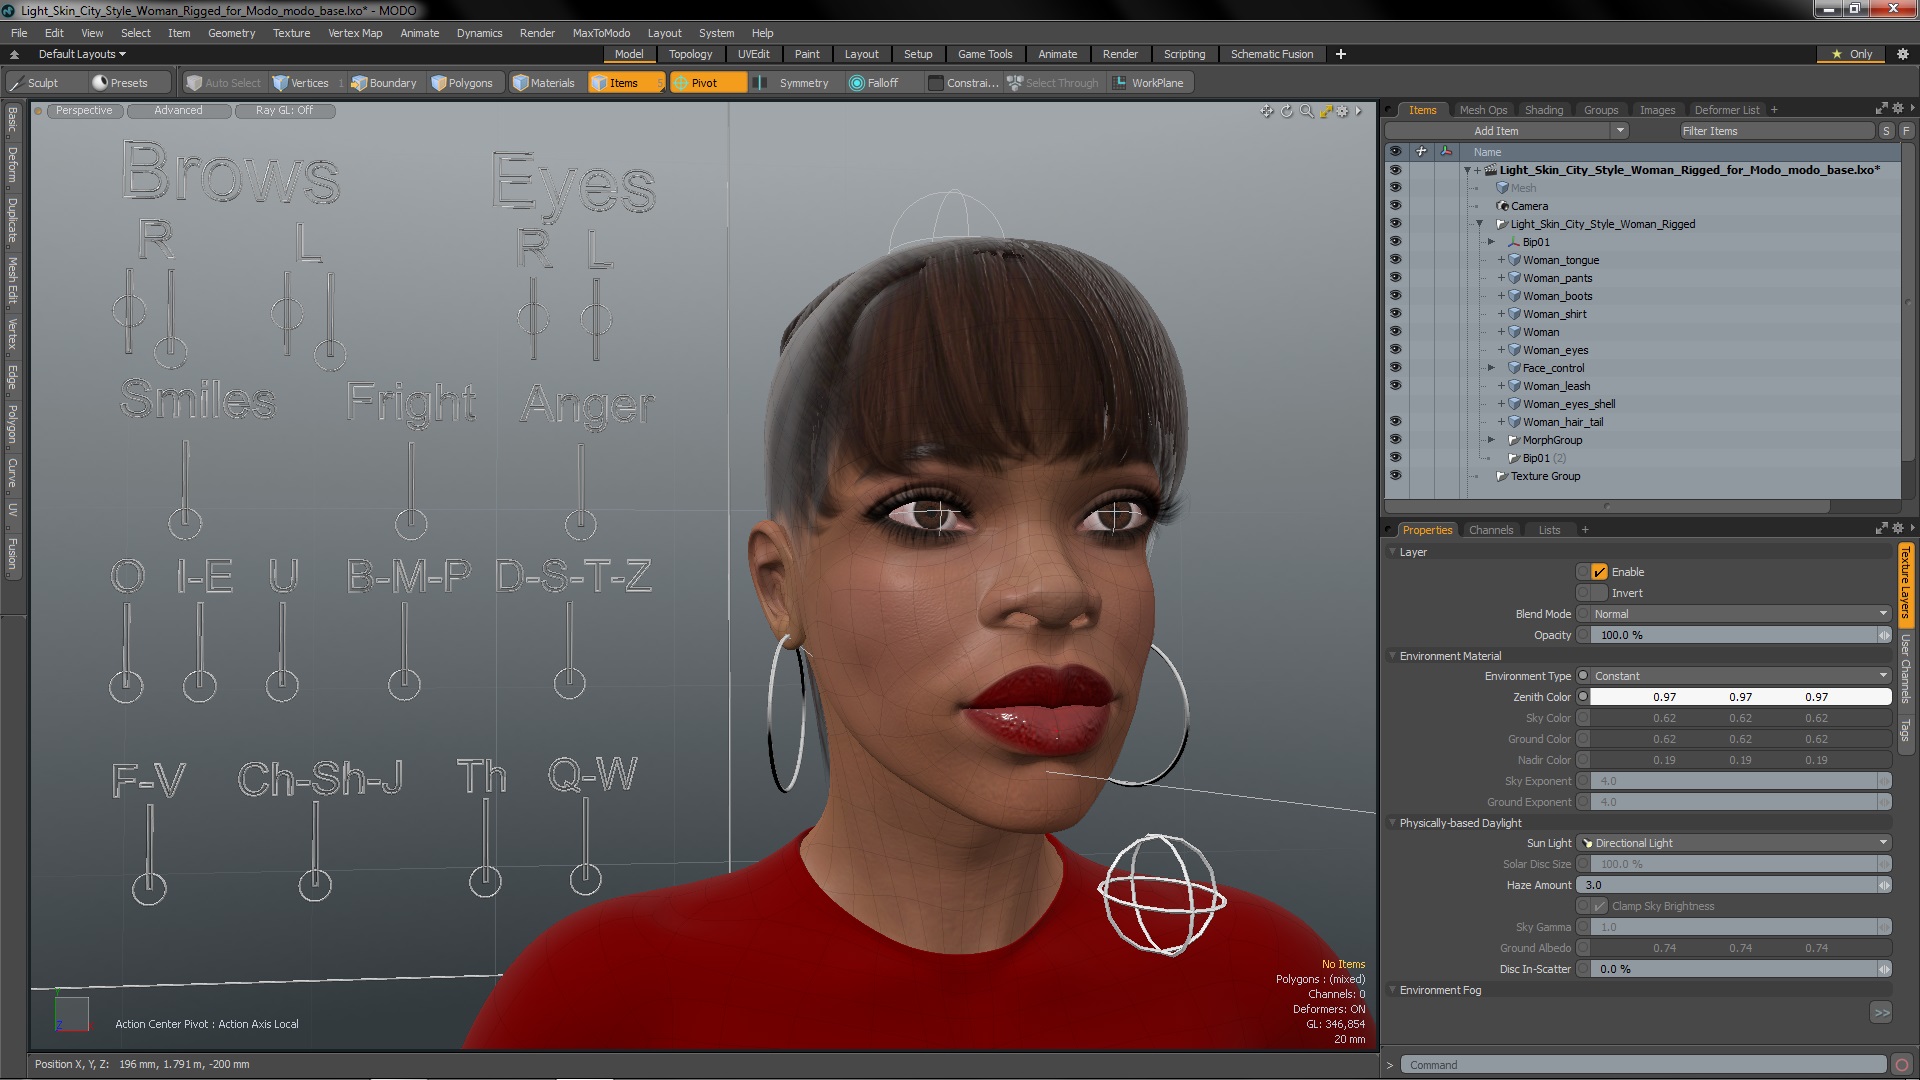1920x1080 pixels.
Task: Toggle Clamp Sky Brightness checkbox
Action: (x=1599, y=906)
